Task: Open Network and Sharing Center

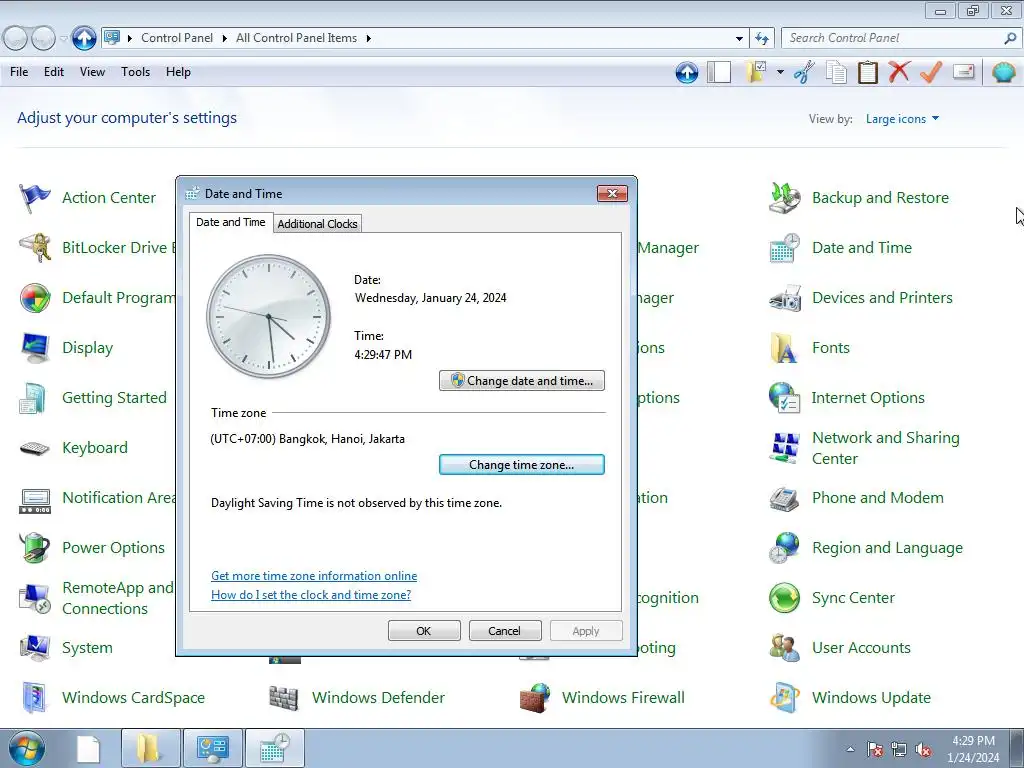Action: [x=865, y=448]
